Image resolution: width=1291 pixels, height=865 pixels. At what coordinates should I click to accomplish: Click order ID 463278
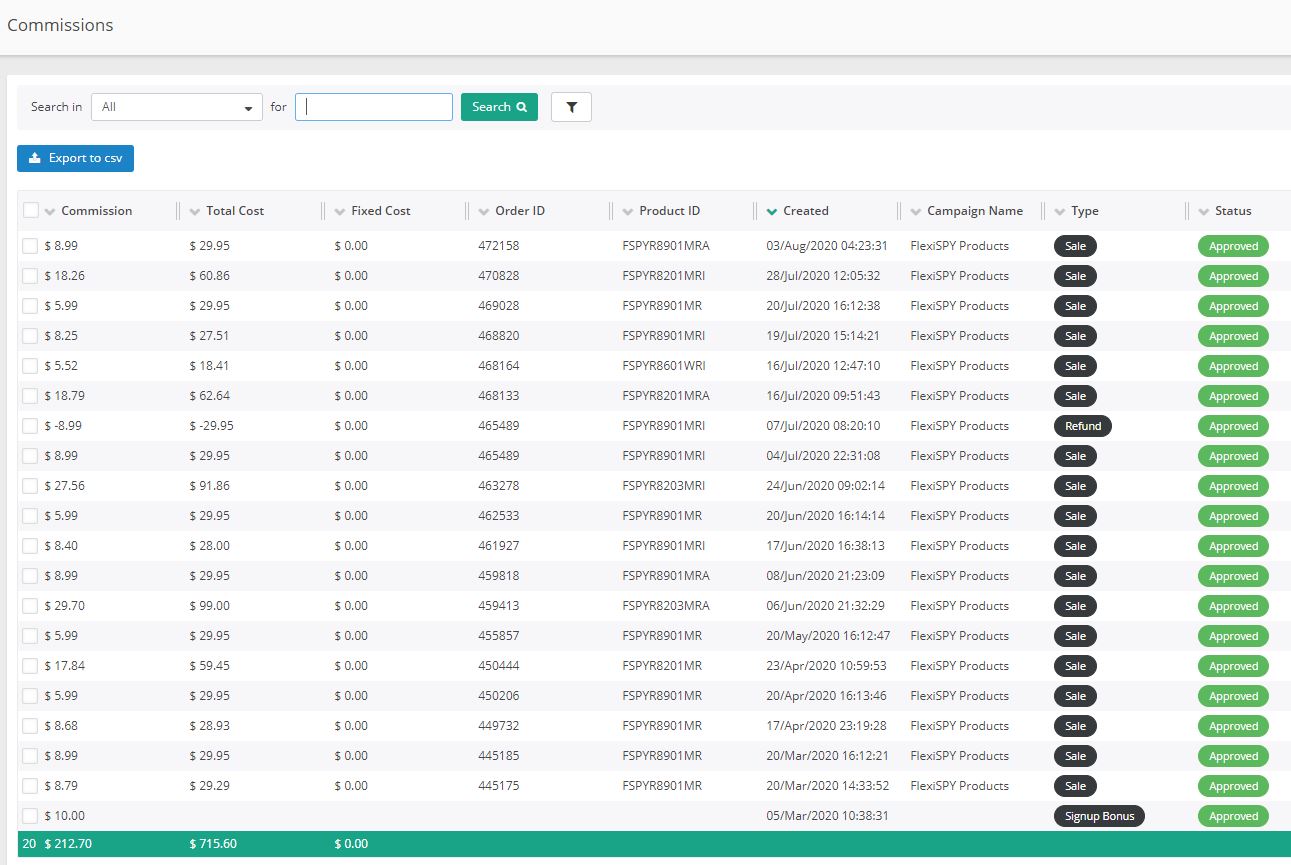click(499, 486)
